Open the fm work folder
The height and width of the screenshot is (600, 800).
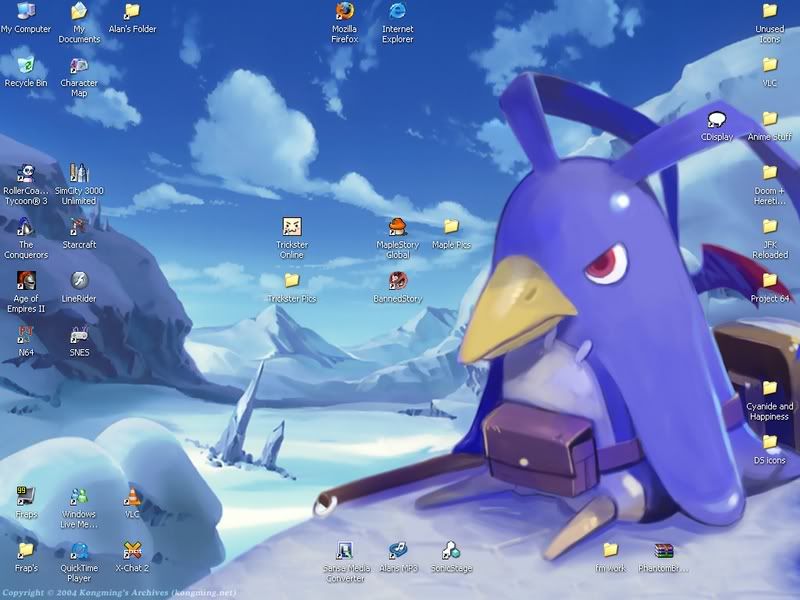pyautogui.click(x=610, y=557)
